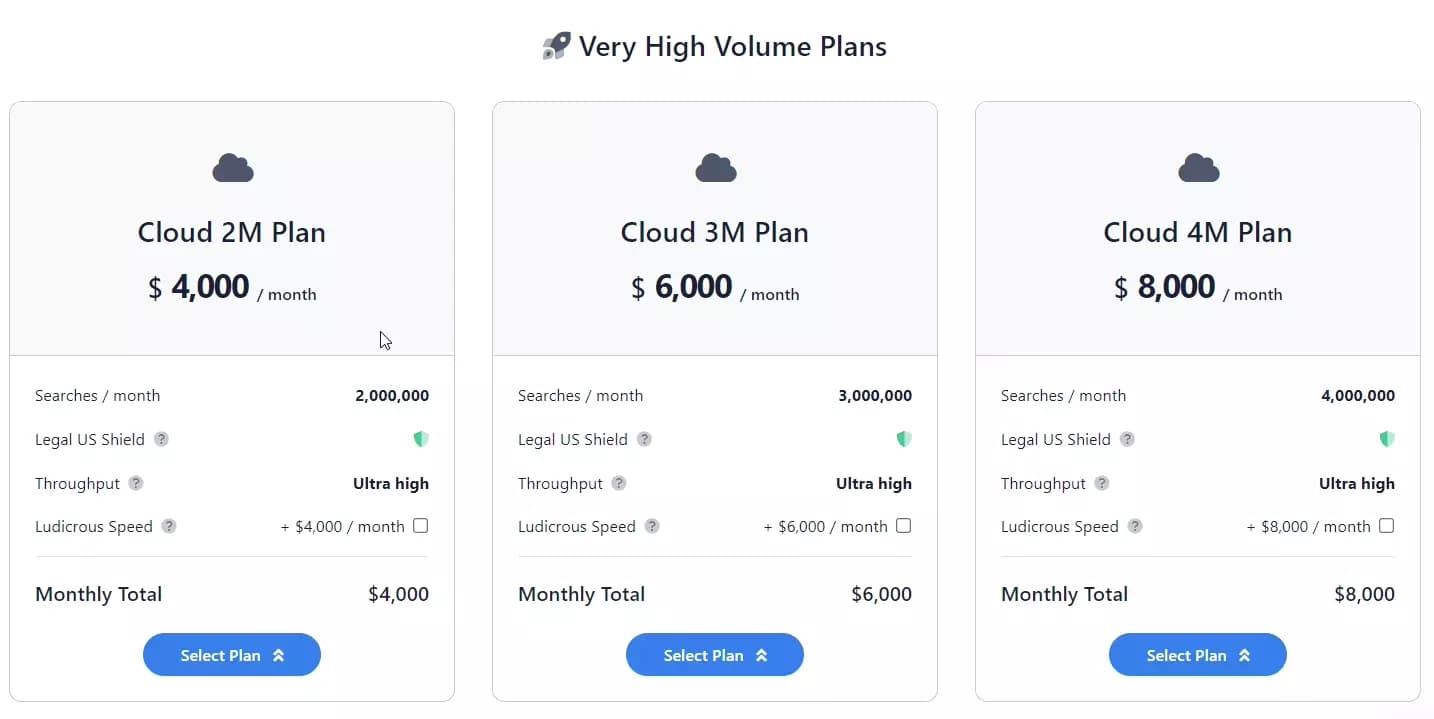The image size is (1434, 719).
Task: Select the Cloud 3M Plan
Action: tap(715, 655)
